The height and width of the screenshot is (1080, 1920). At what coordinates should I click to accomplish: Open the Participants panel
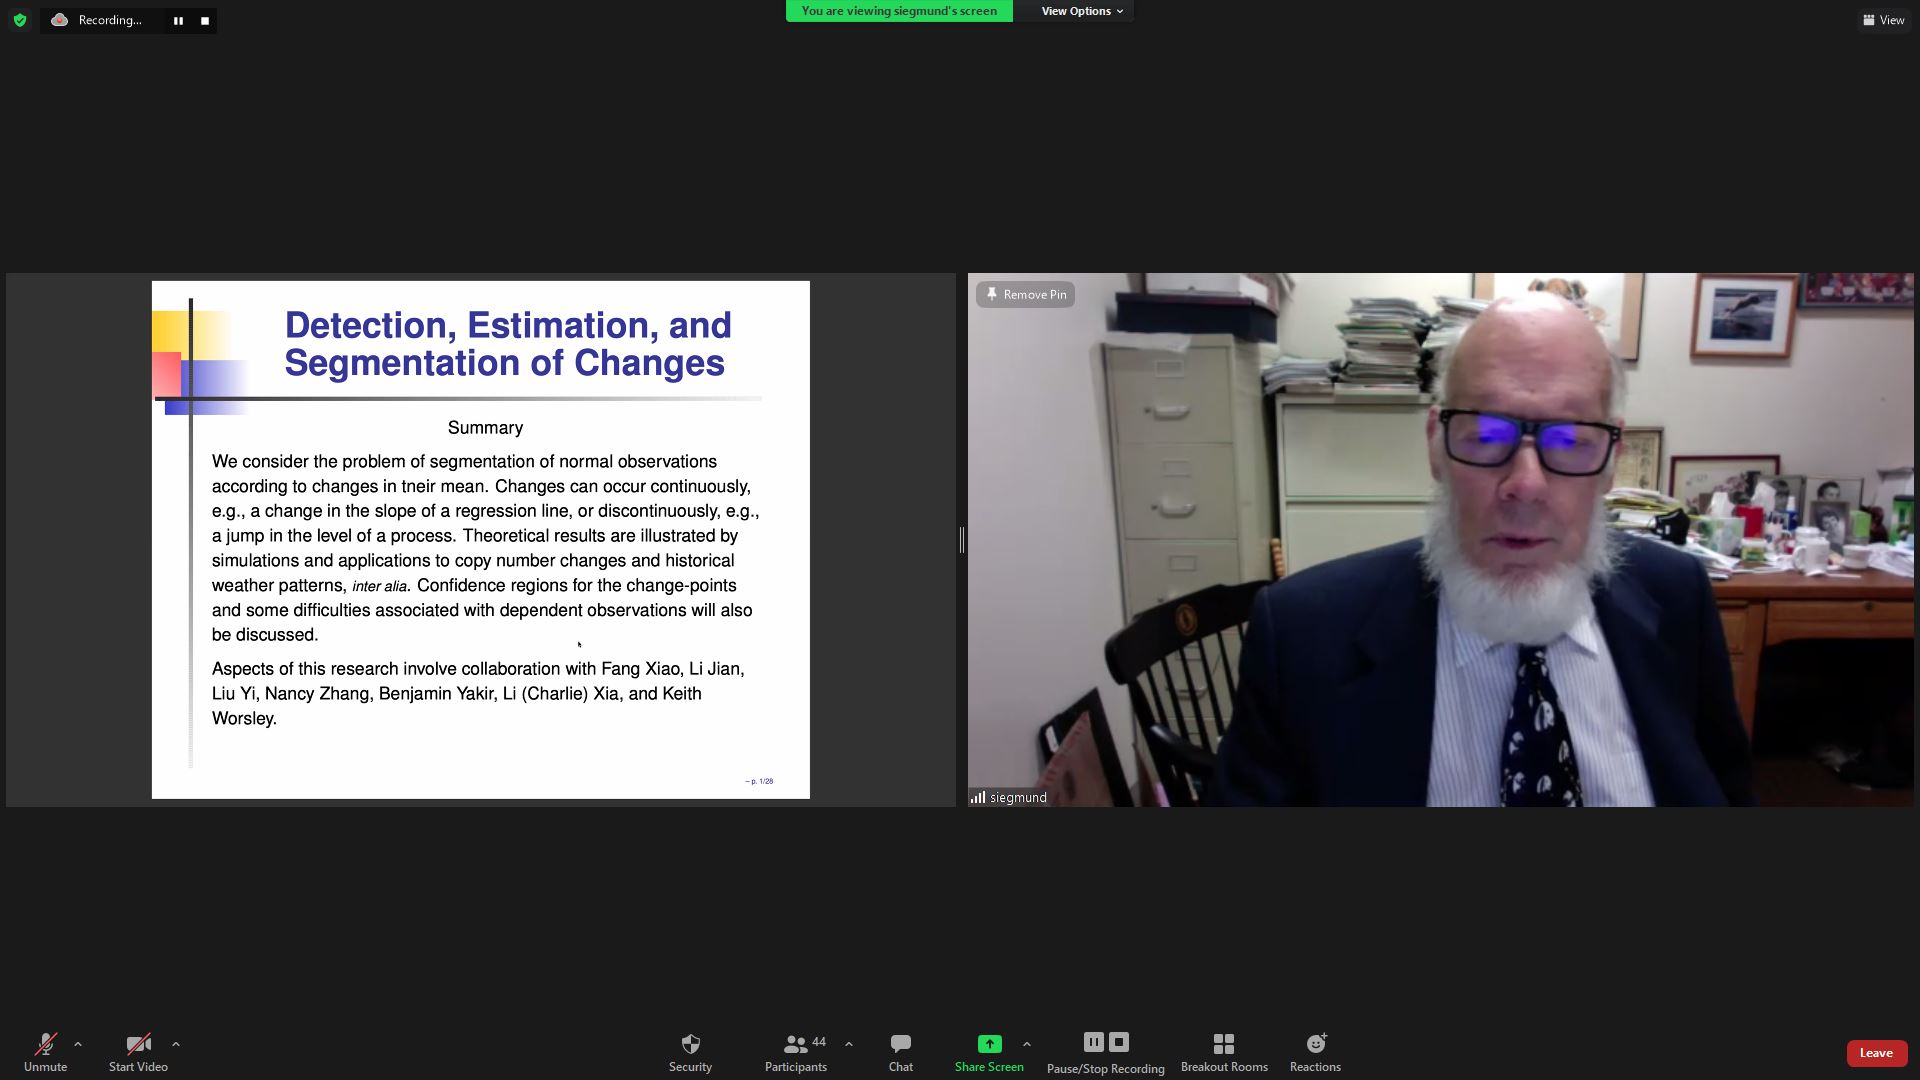[x=797, y=1052]
